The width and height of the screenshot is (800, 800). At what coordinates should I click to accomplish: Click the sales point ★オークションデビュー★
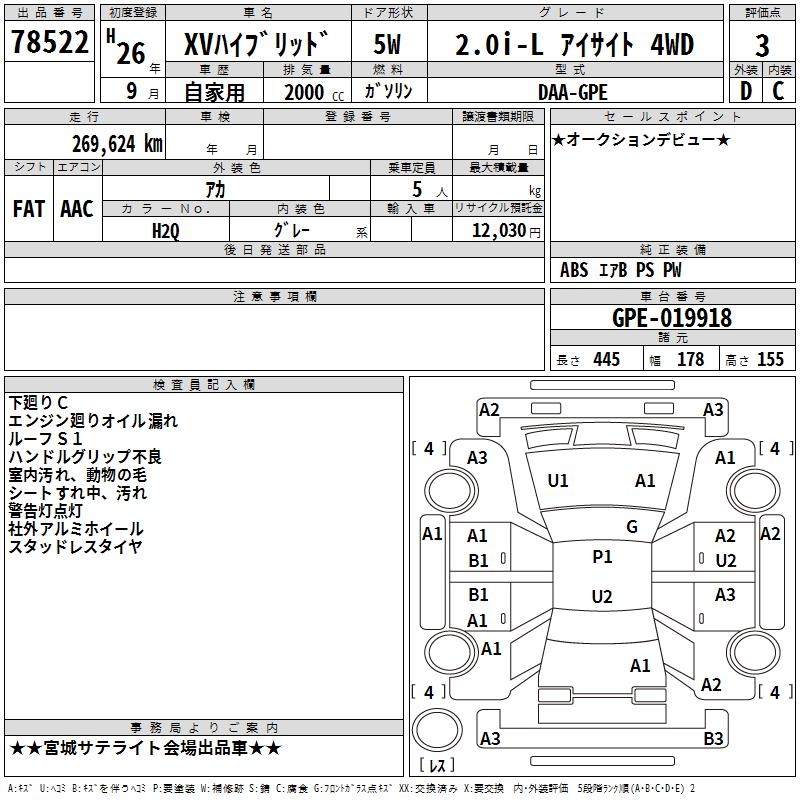[x=641, y=139]
